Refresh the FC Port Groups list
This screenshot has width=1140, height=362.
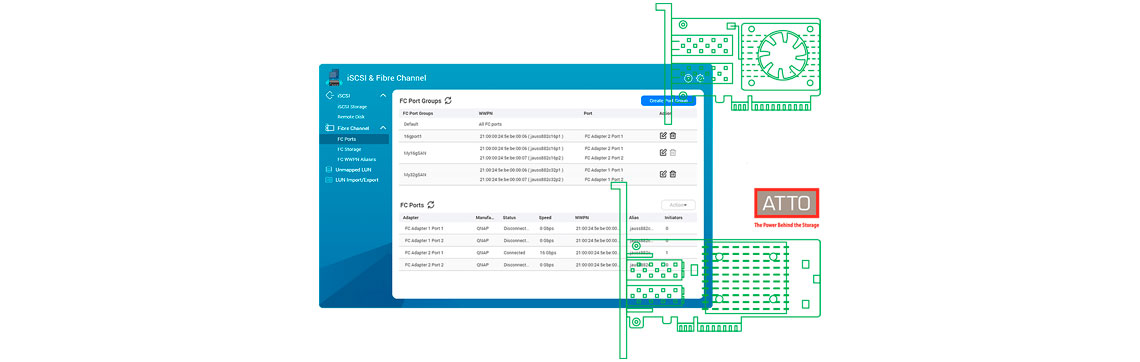click(x=449, y=101)
